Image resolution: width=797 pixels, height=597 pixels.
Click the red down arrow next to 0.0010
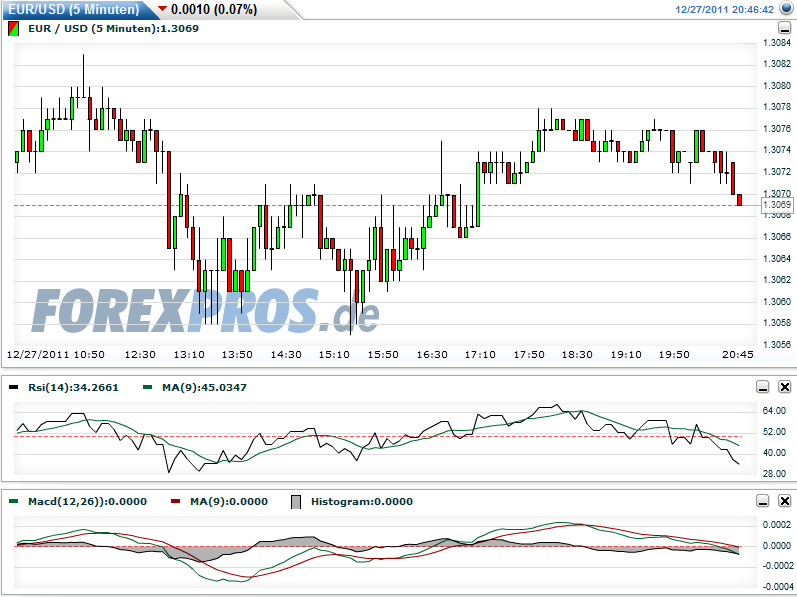(162, 9)
